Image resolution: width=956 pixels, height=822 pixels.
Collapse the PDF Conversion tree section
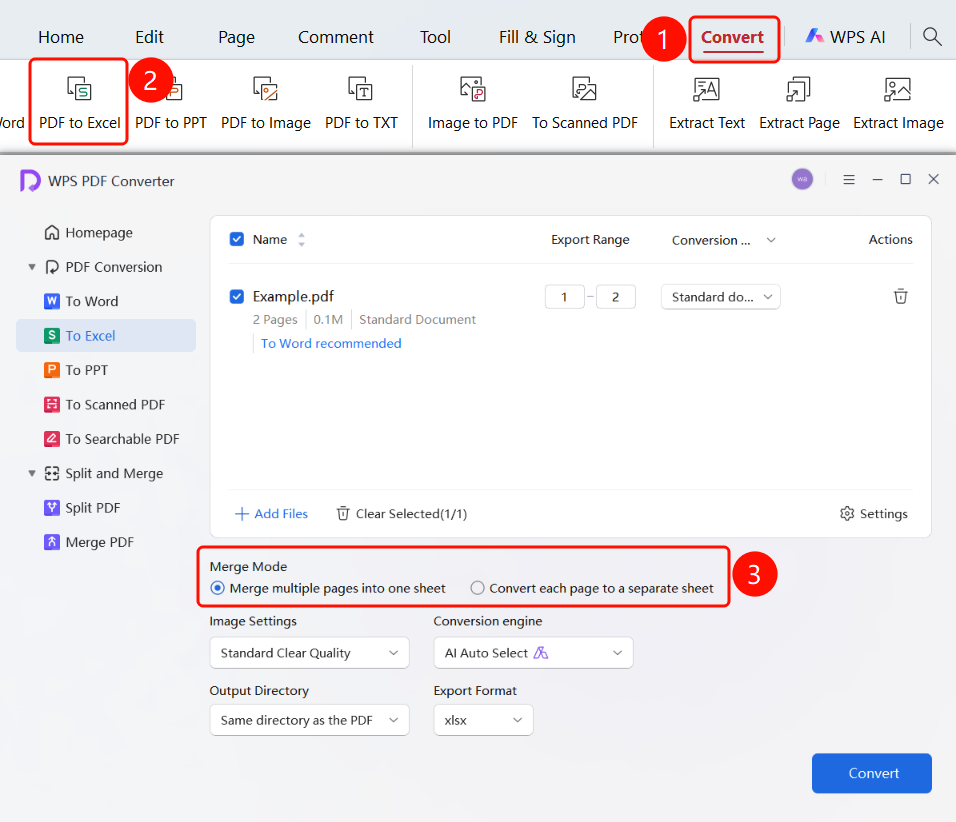pyautogui.click(x=32, y=267)
